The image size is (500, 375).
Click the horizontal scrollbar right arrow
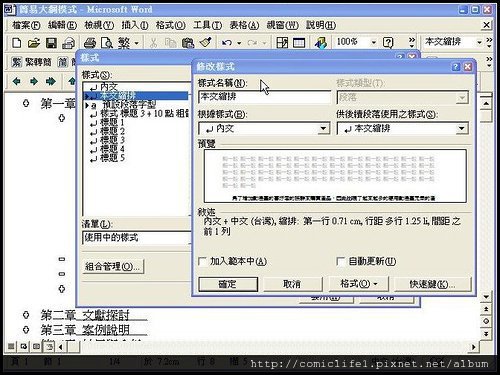click(x=473, y=347)
